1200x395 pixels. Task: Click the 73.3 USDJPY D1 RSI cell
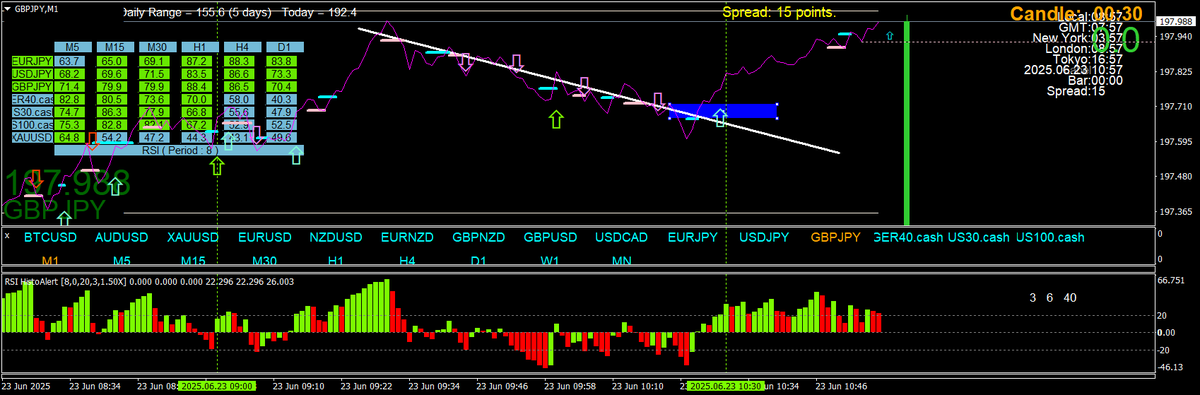pos(281,74)
